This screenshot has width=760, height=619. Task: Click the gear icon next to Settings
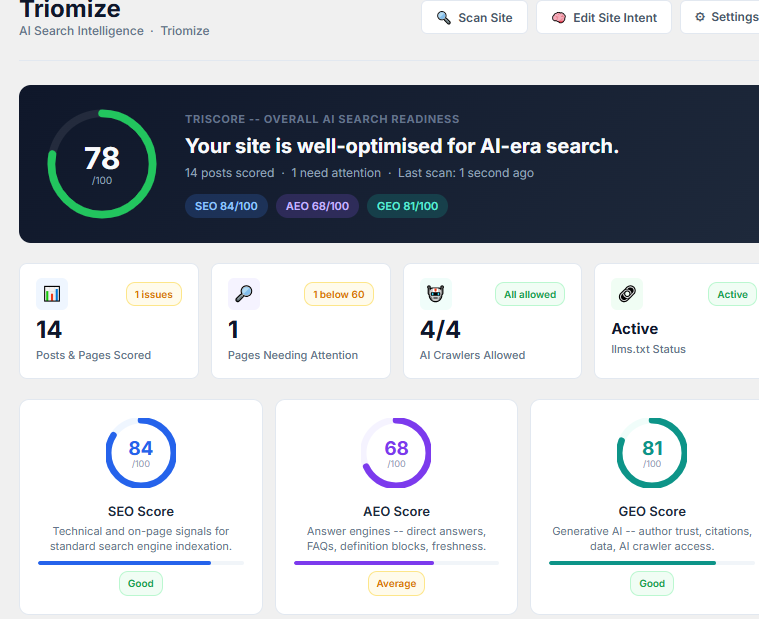click(699, 17)
